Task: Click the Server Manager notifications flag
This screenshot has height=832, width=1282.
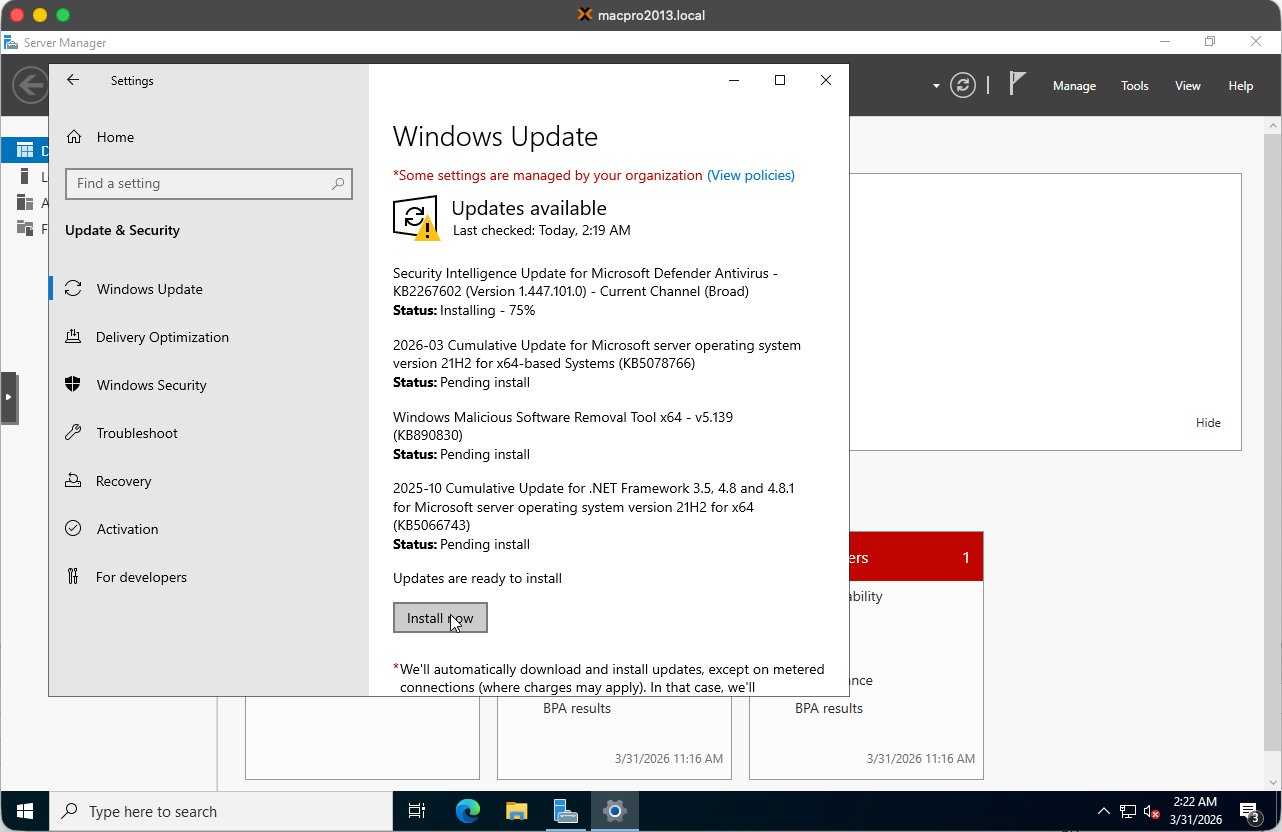Action: point(1015,86)
